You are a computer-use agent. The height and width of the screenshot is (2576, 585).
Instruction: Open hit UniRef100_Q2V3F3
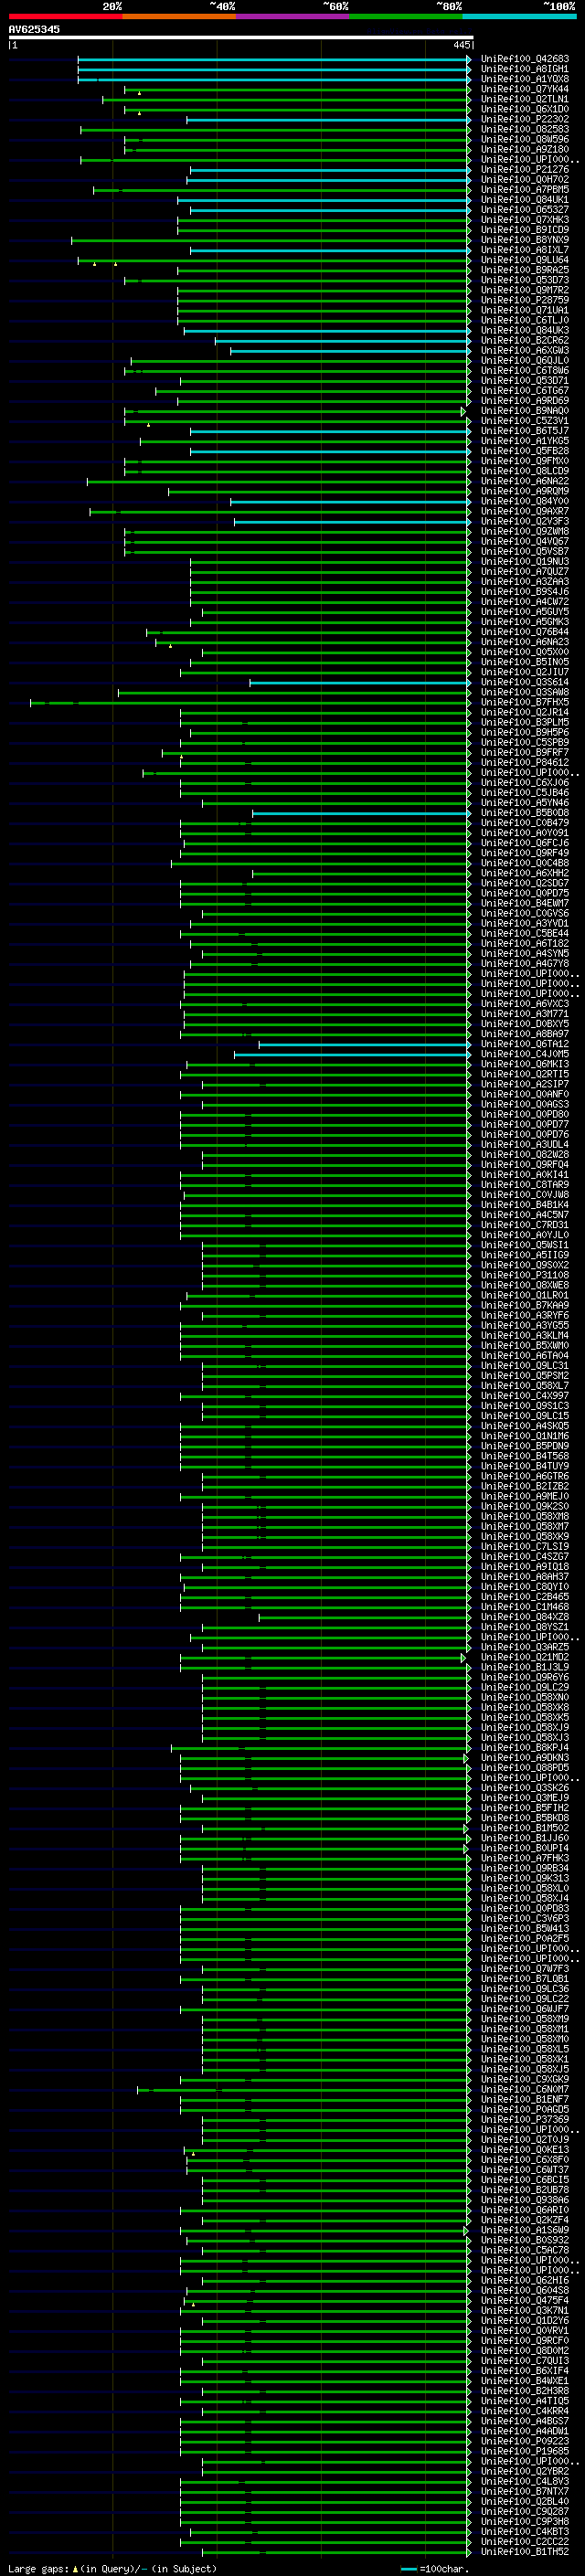pos(524,521)
